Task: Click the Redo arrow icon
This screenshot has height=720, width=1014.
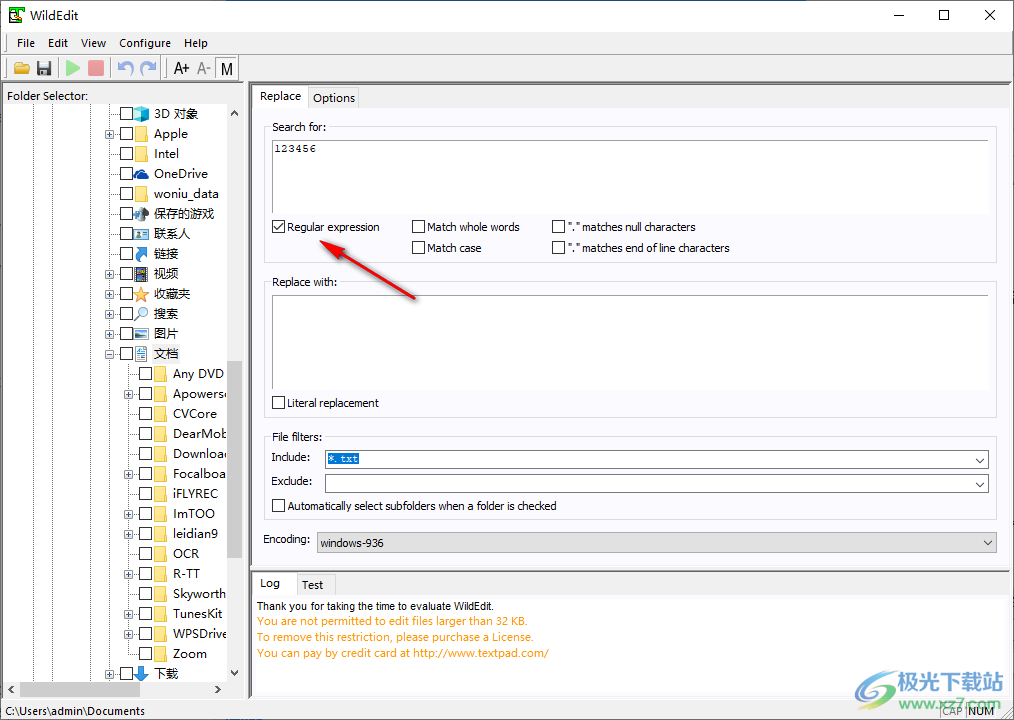Action: (148, 68)
